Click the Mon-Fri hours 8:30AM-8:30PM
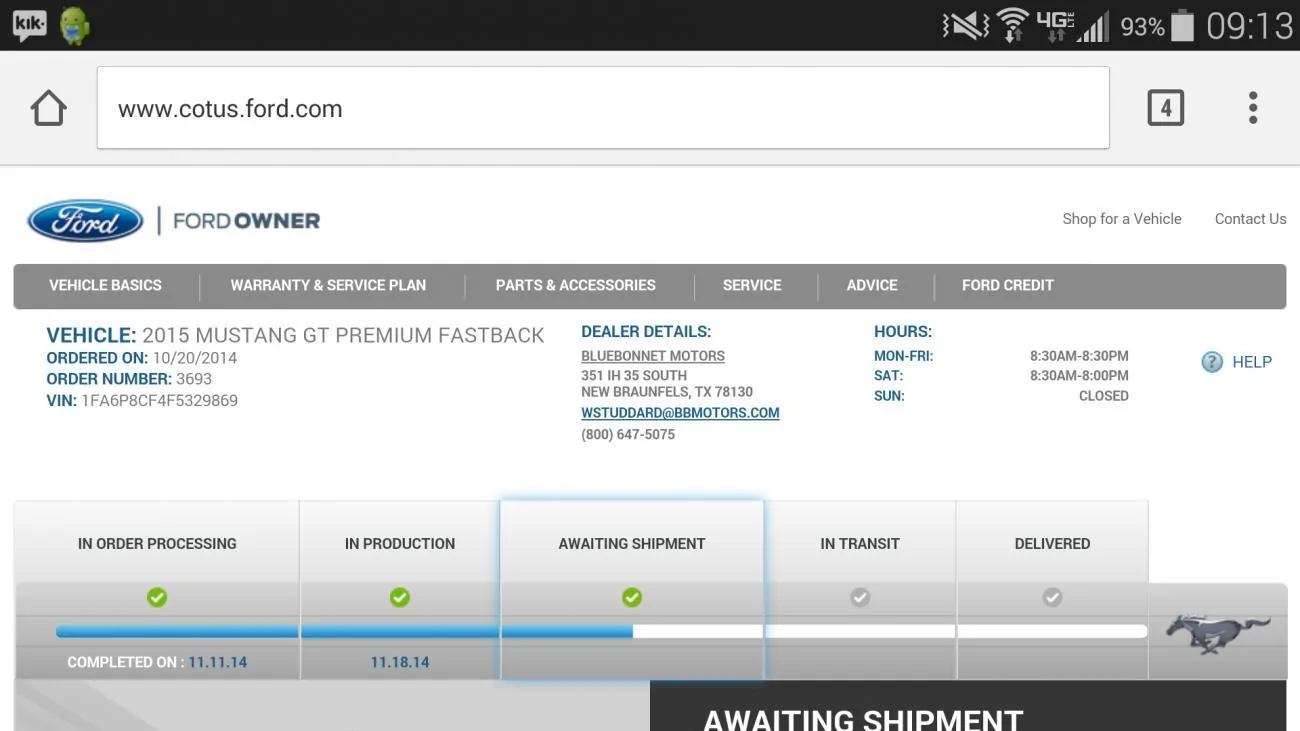 (1079, 356)
